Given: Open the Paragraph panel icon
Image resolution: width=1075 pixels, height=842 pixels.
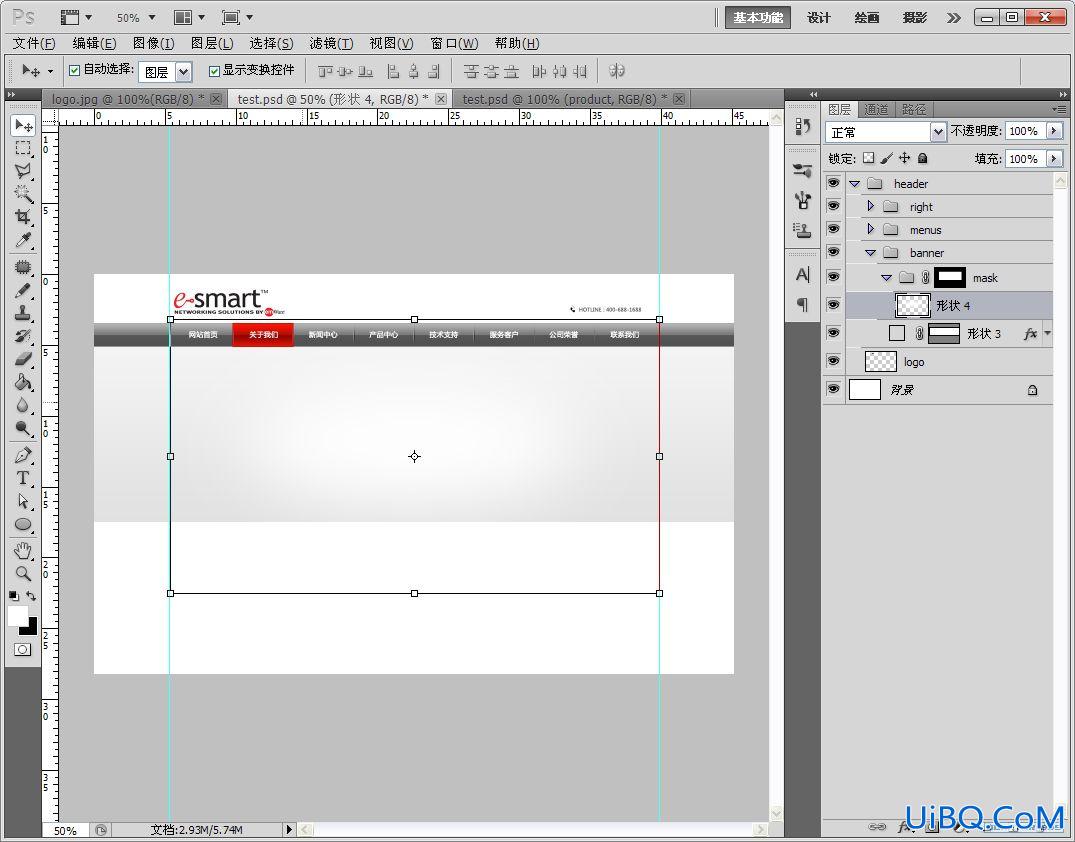Looking at the screenshot, I should 803,304.
